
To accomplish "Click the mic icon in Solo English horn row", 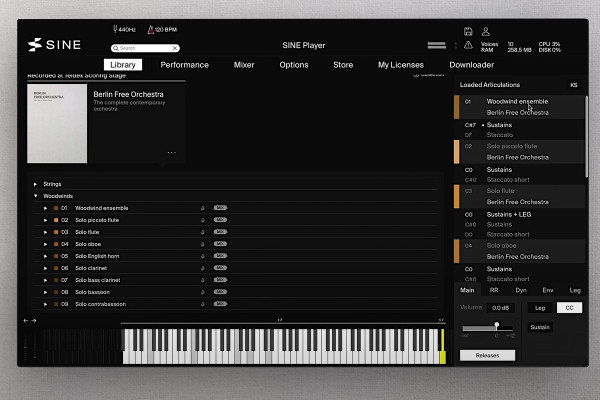I will point(203,256).
